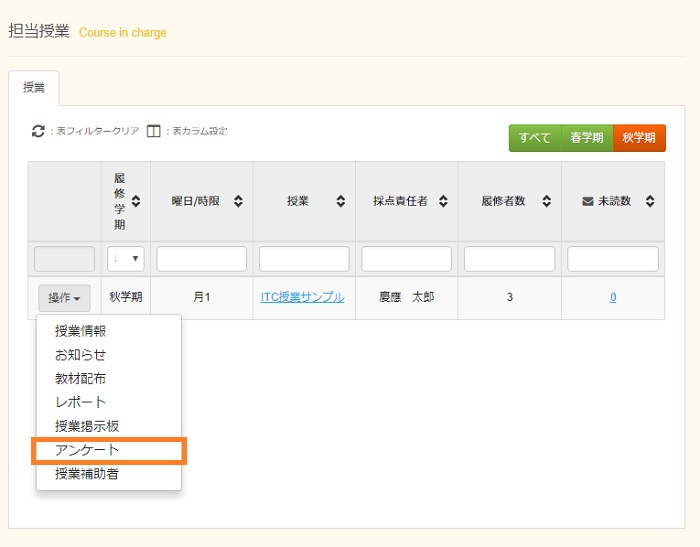Open 授業掲示板 menu entry
This screenshot has height=547, width=700.
(x=87, y=426)
